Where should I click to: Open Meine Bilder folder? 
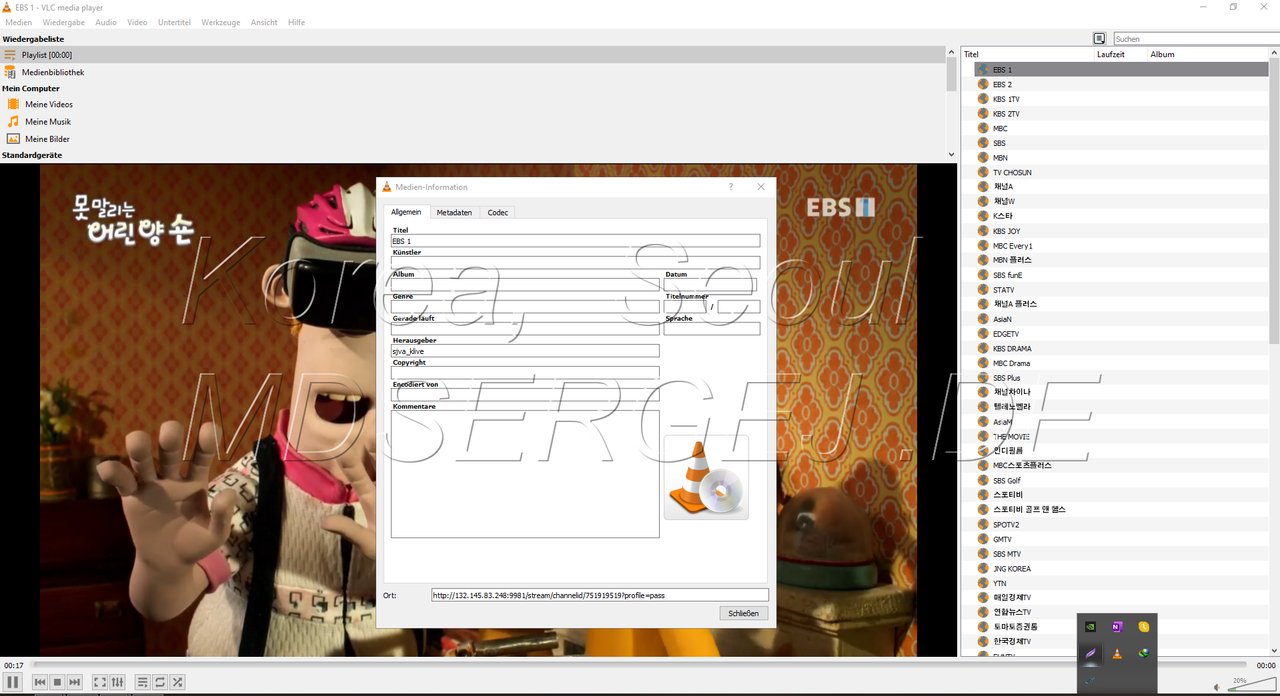point(47,139)
